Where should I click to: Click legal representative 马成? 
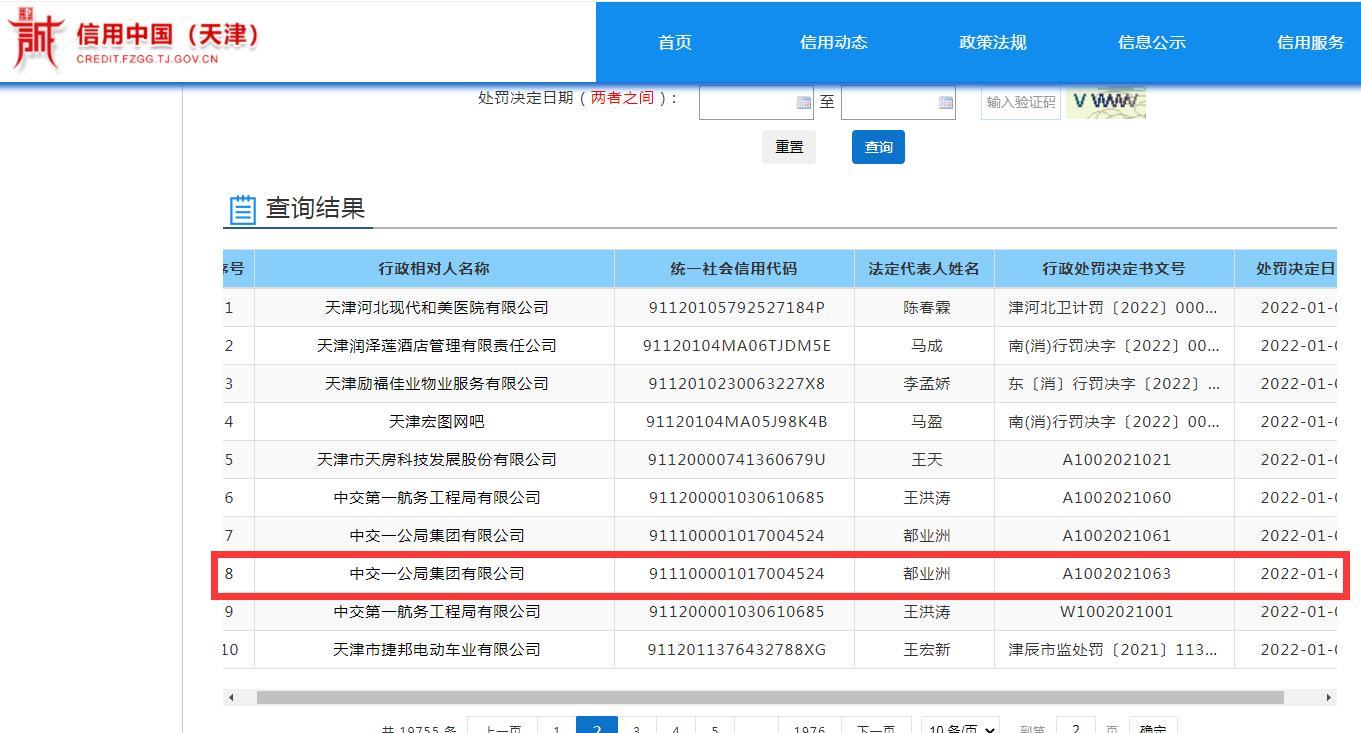[927, 346]
